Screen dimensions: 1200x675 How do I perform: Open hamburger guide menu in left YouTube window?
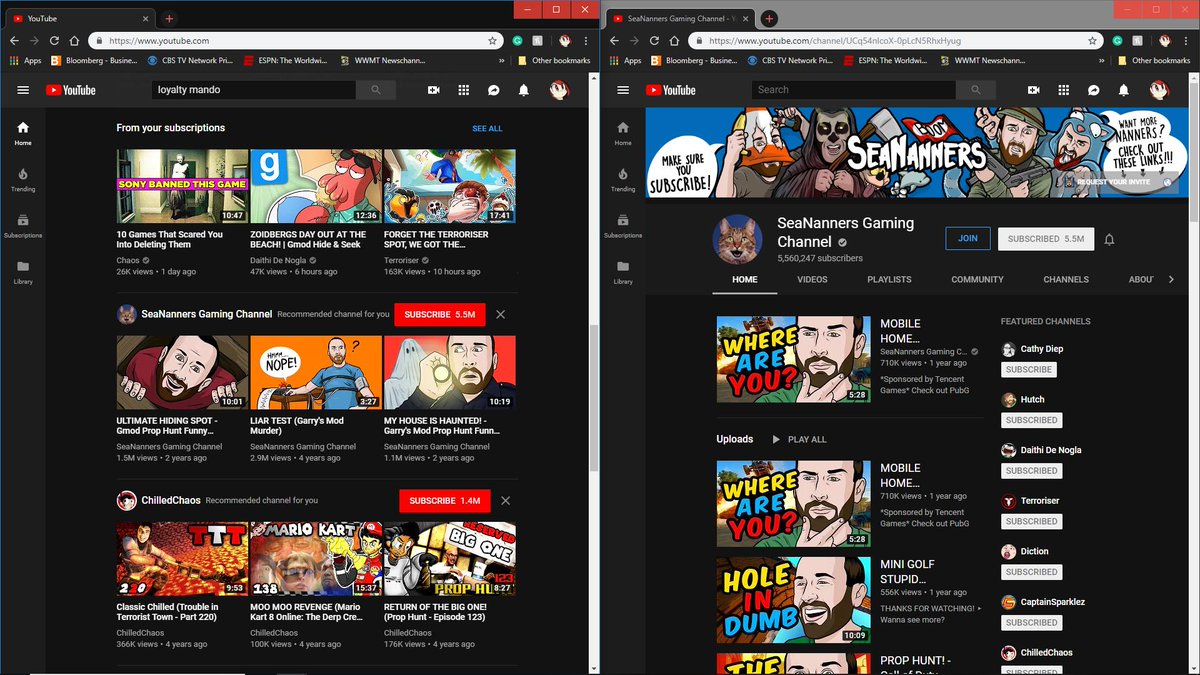pyautogui.click(x=23, y=90)
